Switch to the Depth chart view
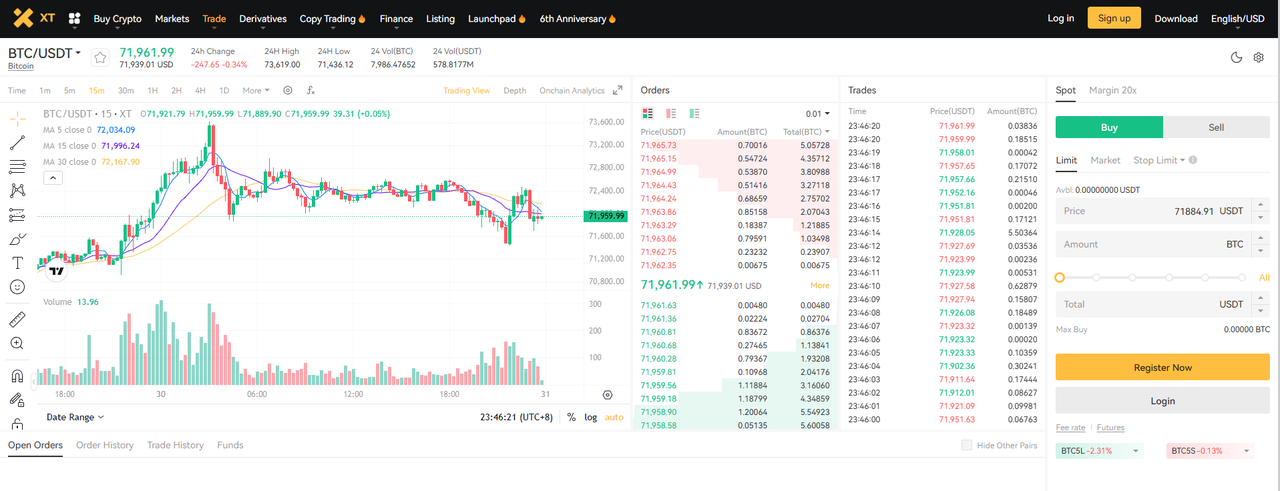The height and width of the screenshot is (491, 1280). click(x=515, y=91)
